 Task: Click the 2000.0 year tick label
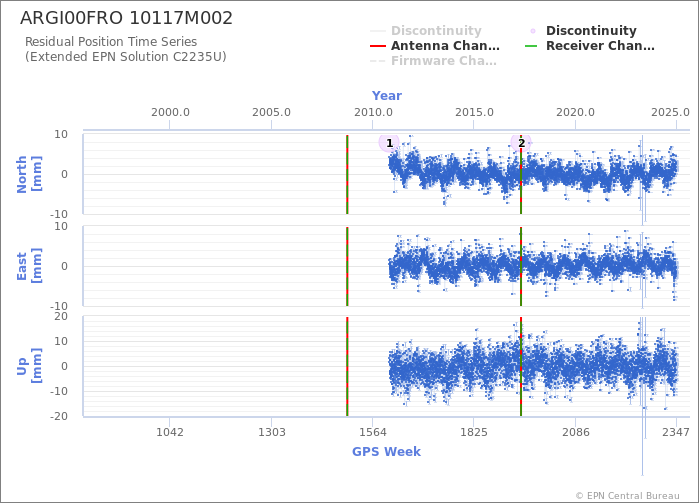170,112
